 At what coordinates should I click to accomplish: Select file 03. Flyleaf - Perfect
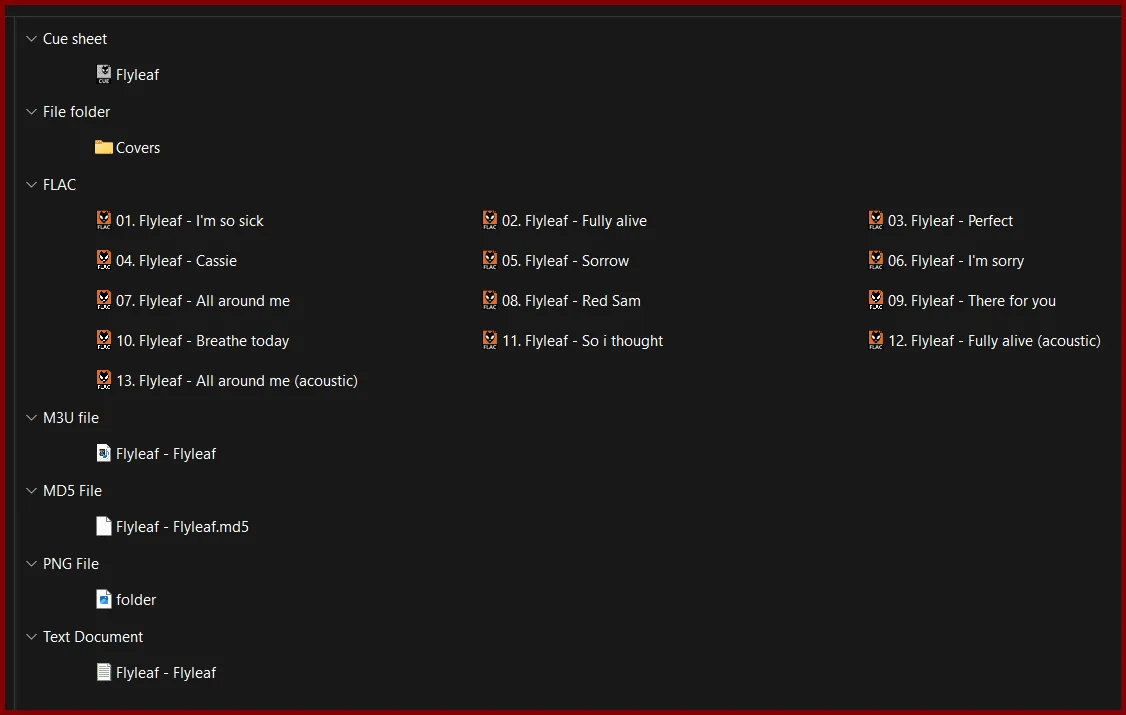point(950,220)
